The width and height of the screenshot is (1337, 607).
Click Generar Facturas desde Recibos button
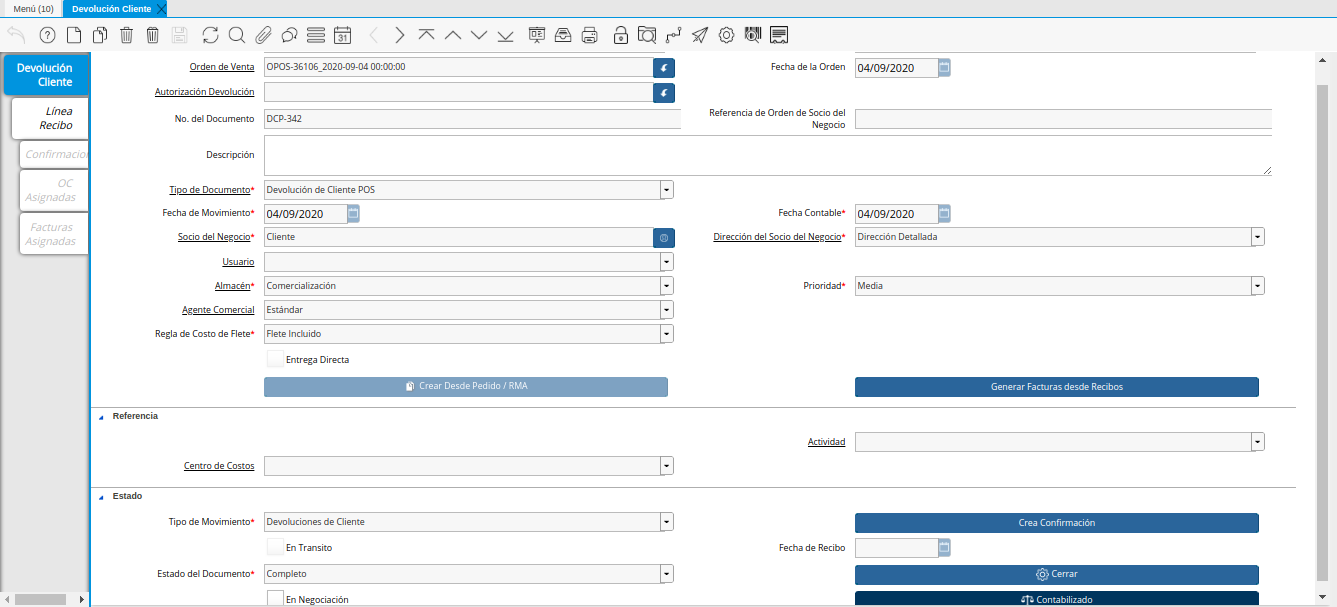coord(1056,387)
